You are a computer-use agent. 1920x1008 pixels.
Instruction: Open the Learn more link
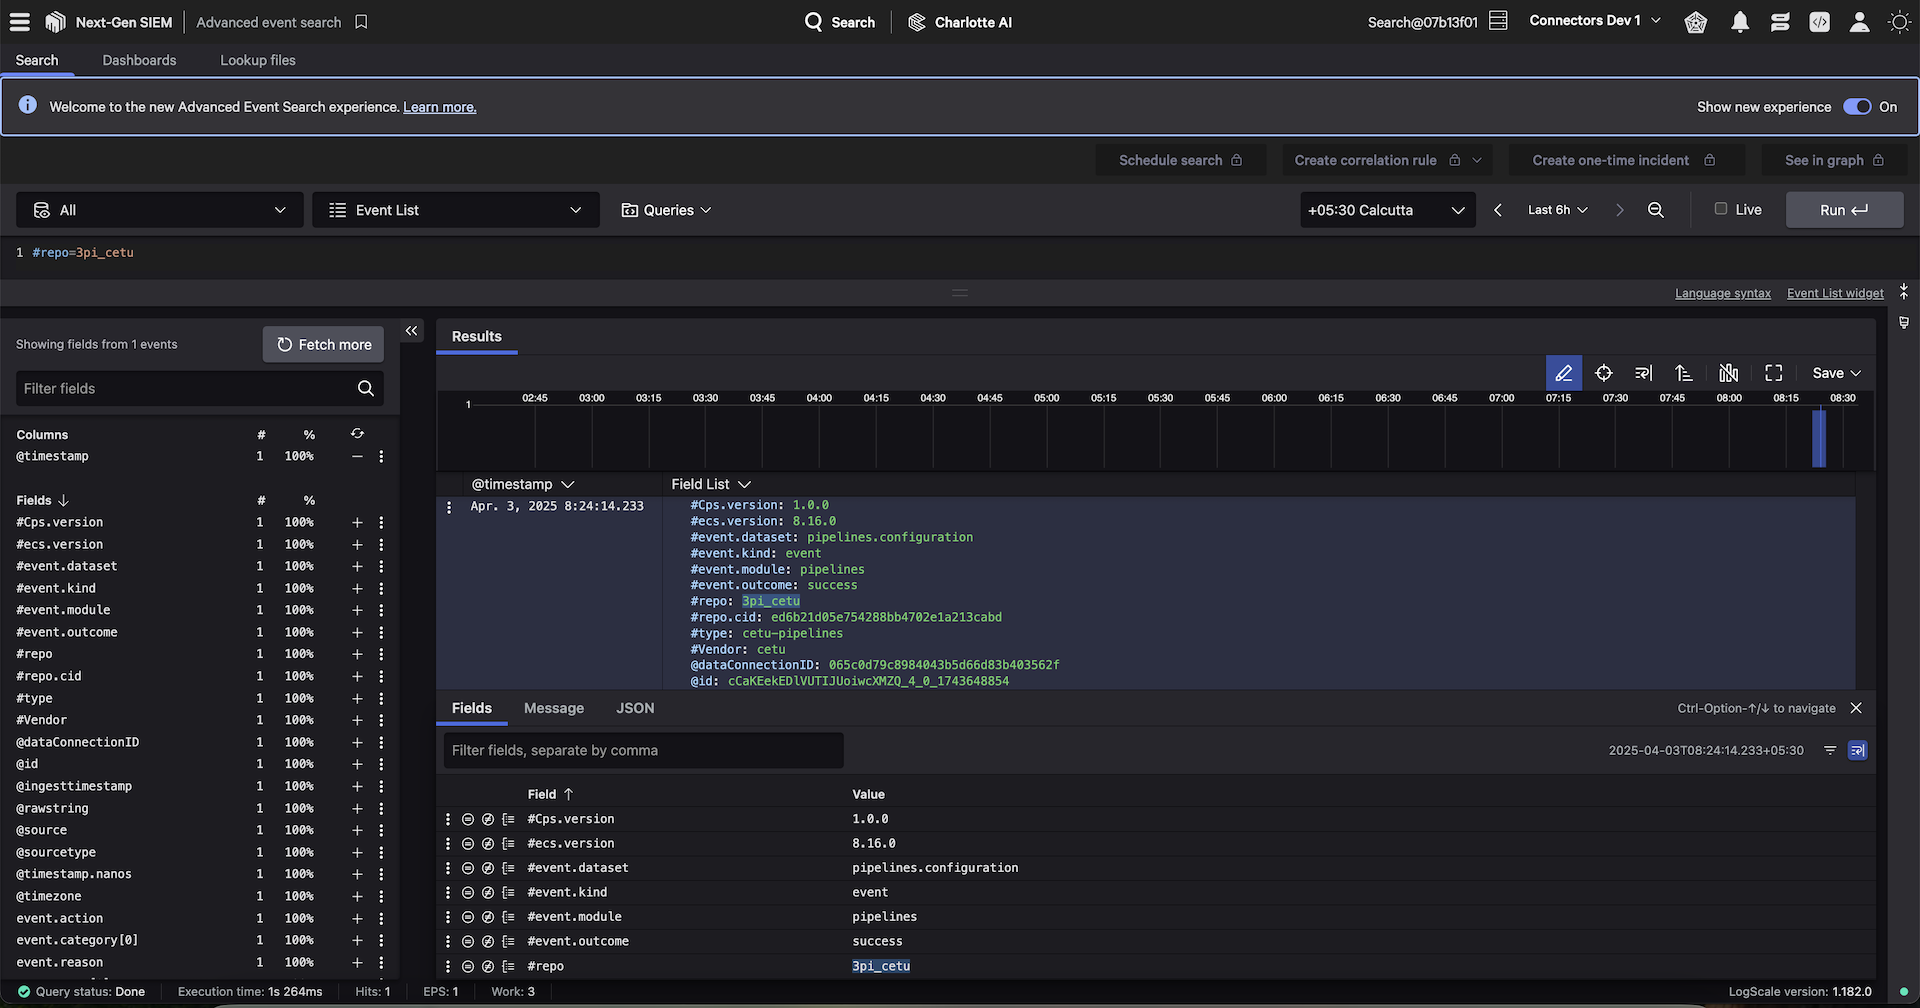click(x=439, y=107)
